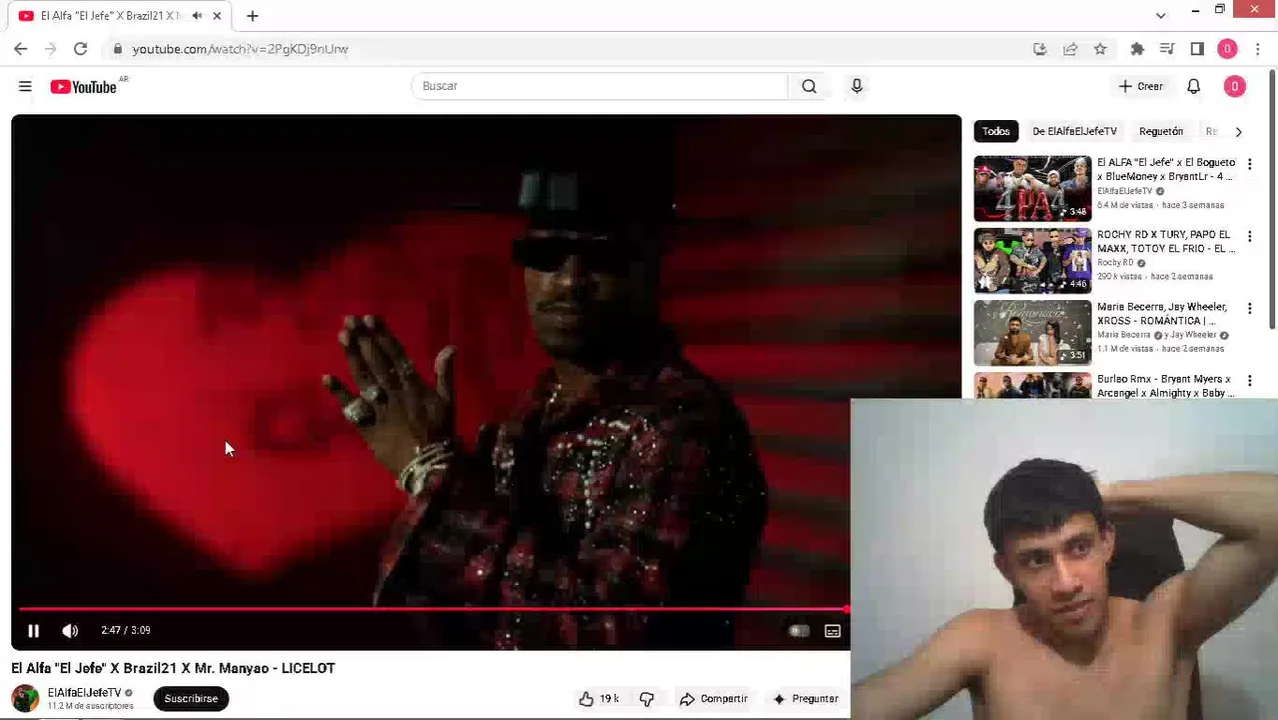
Task: Select the De ElAlfaElJefeTV filter chip
Action: 1074,131
